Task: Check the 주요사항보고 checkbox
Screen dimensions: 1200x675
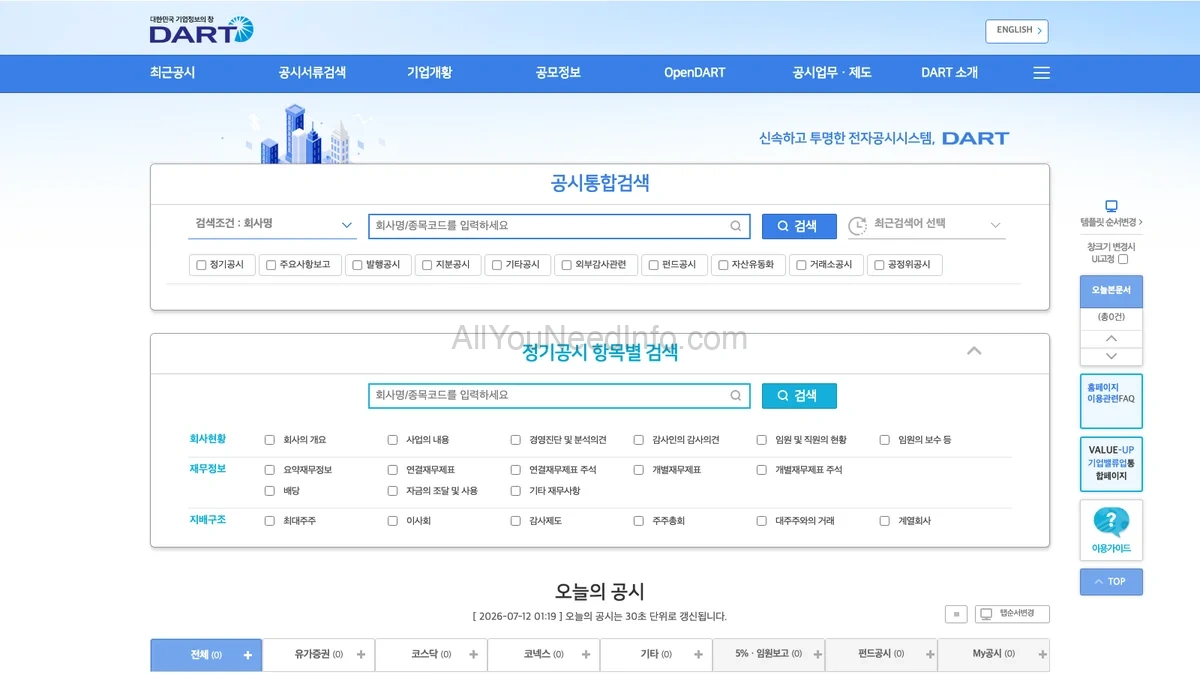Action: click(x=271, y=265)
